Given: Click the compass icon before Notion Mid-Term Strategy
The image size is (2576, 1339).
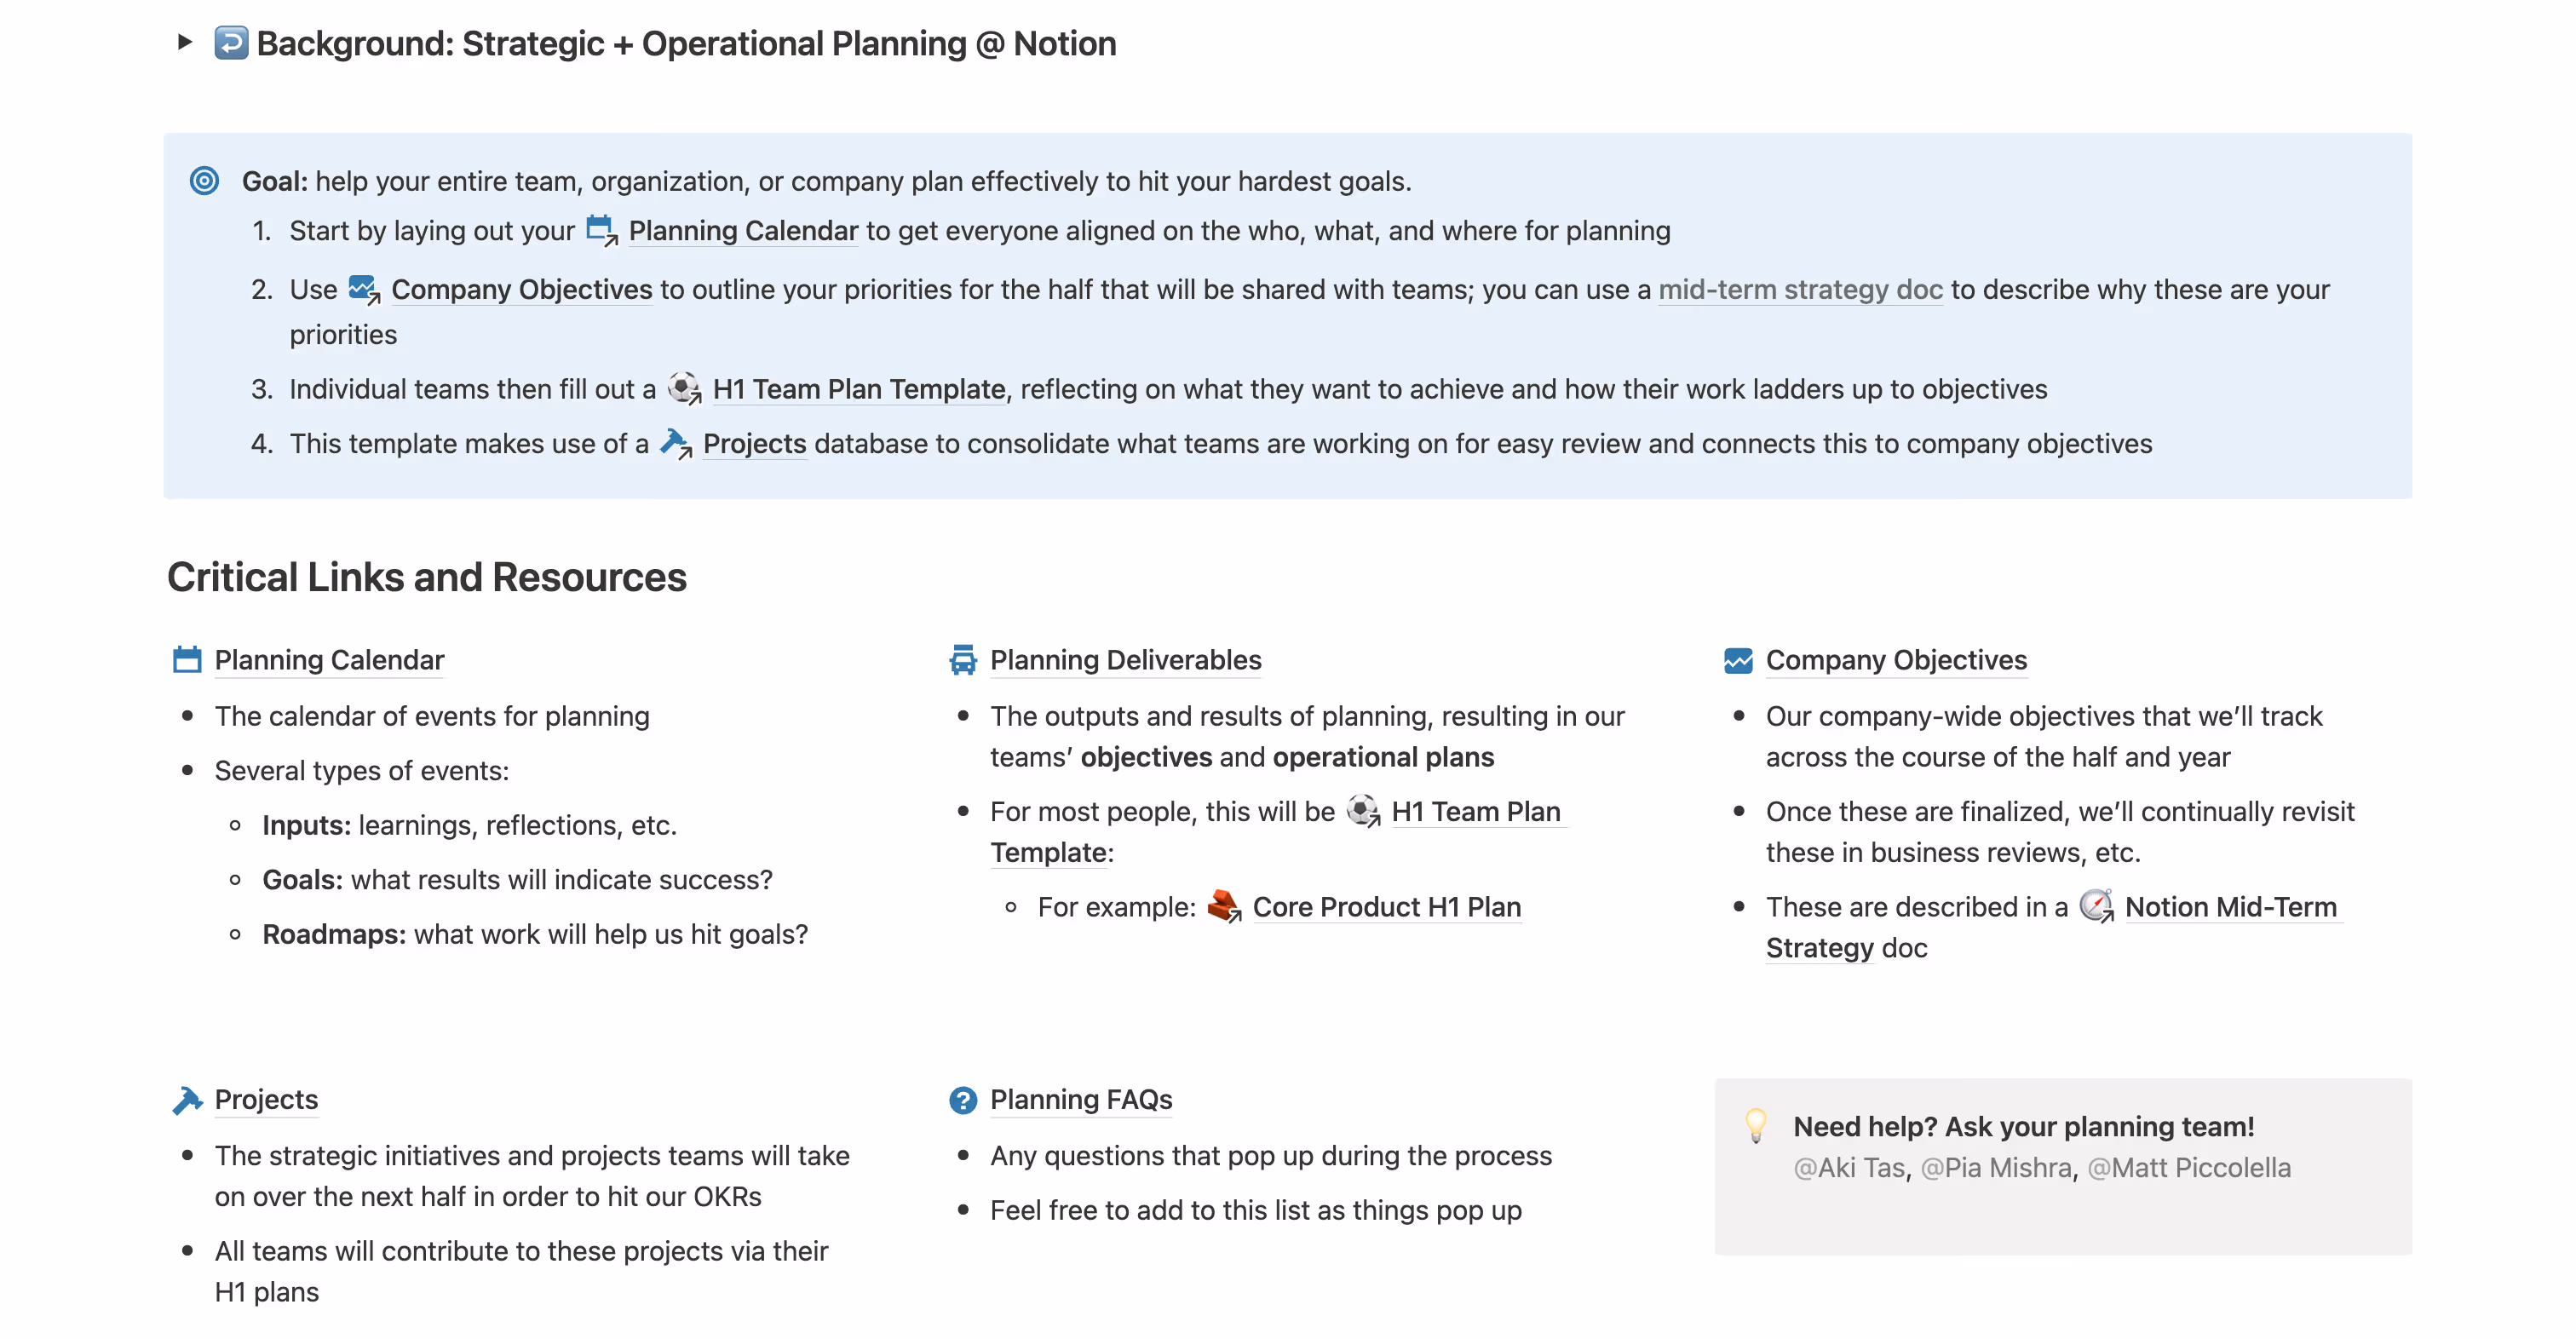Looking at the screenshot, I should pyautogui.click(x=2096, y=906).
